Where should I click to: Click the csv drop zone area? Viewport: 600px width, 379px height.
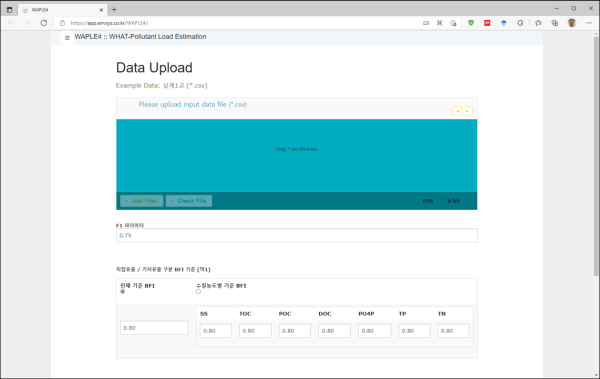(x=297, y=155)
